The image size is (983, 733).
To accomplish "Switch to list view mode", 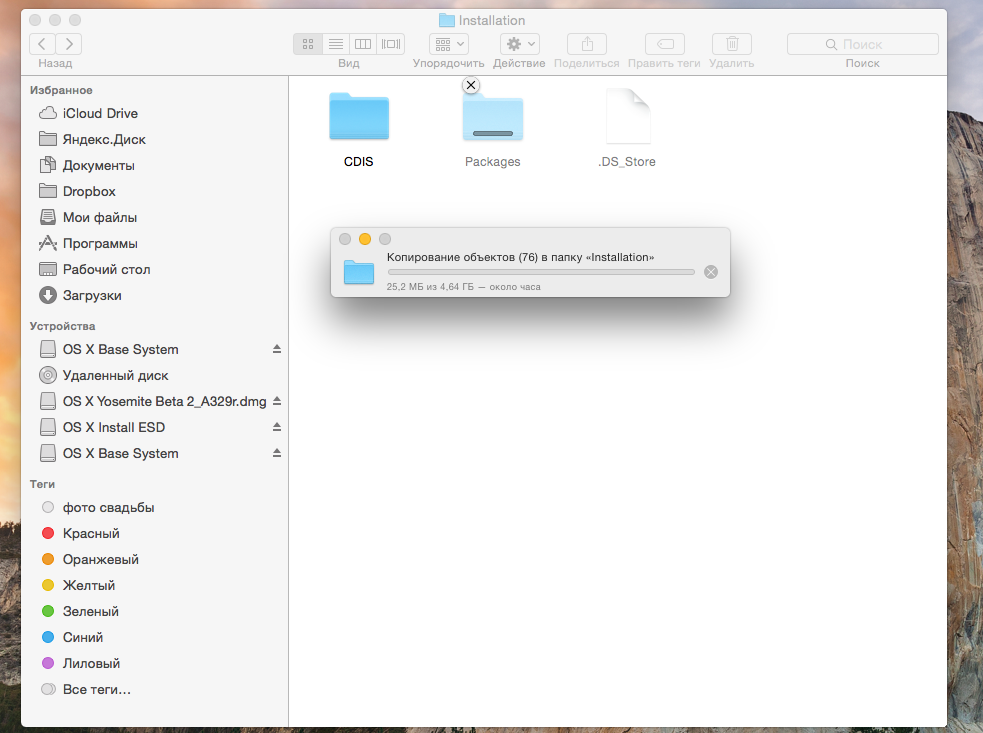I will [x=336, y=44].
